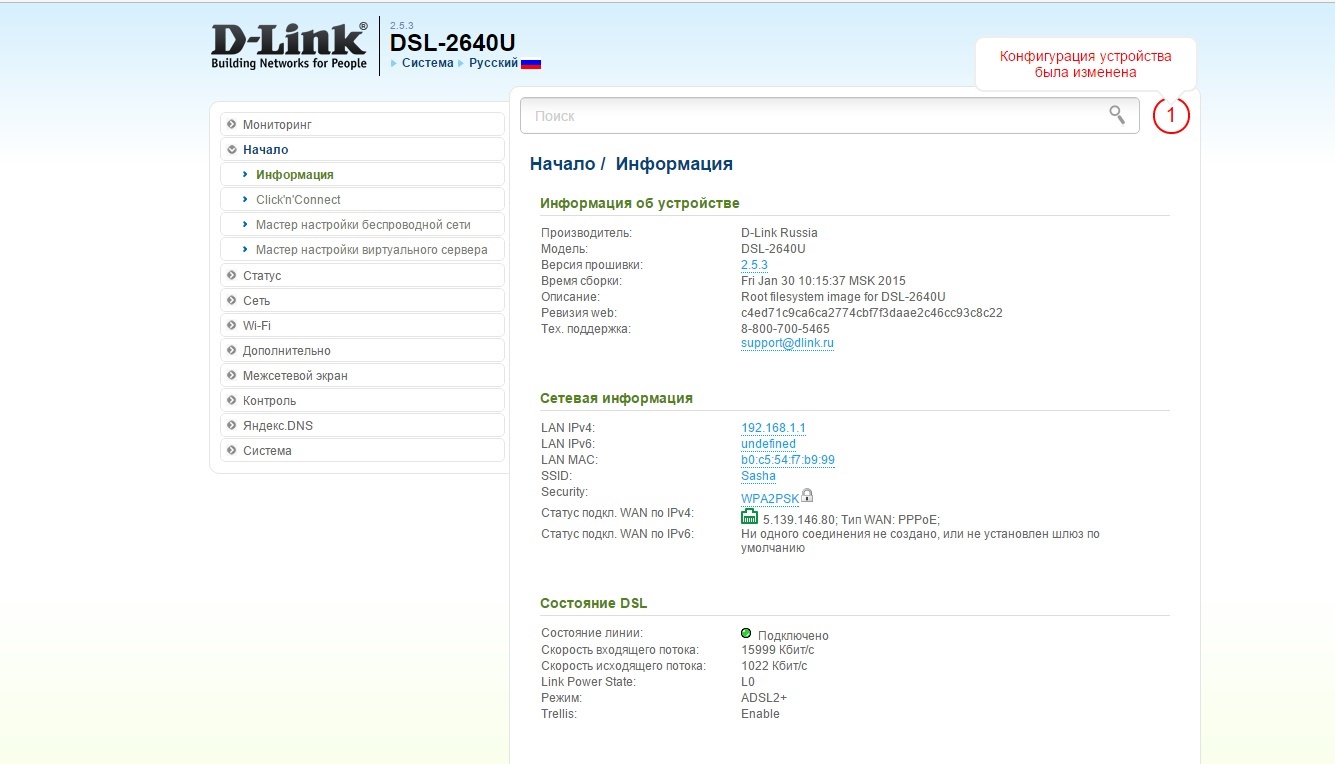Image resolution: width=1335 pixels, height=764 pixels.
Task: Expand the Дополнительно menu section
Action: tap(362, 351)
